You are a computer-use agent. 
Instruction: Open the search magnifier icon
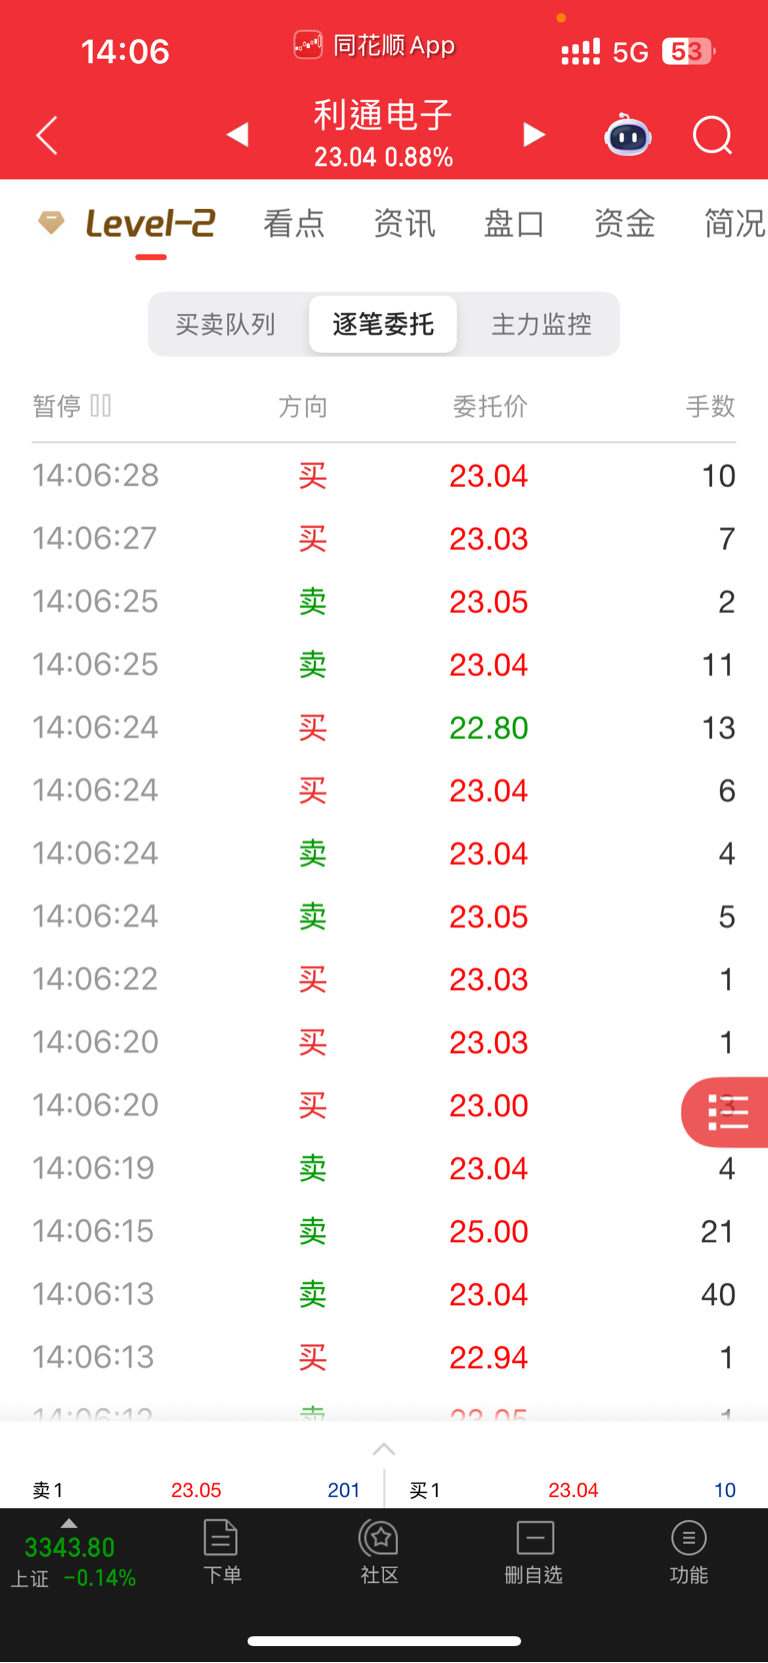point(713,135)
